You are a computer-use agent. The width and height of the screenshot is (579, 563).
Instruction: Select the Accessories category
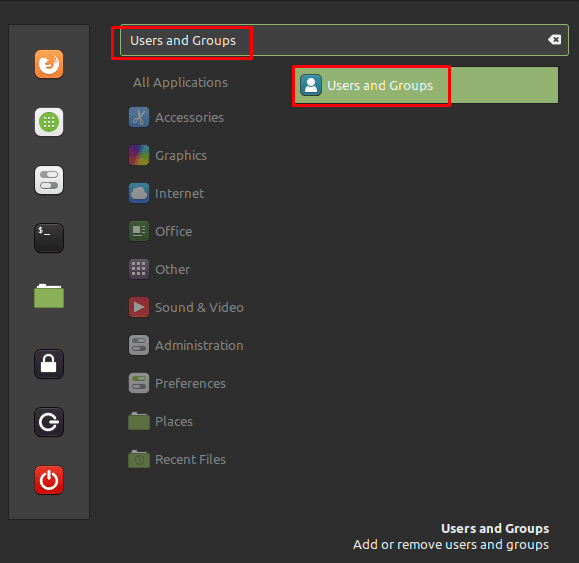pyautogui.click(x=177, y=117)
